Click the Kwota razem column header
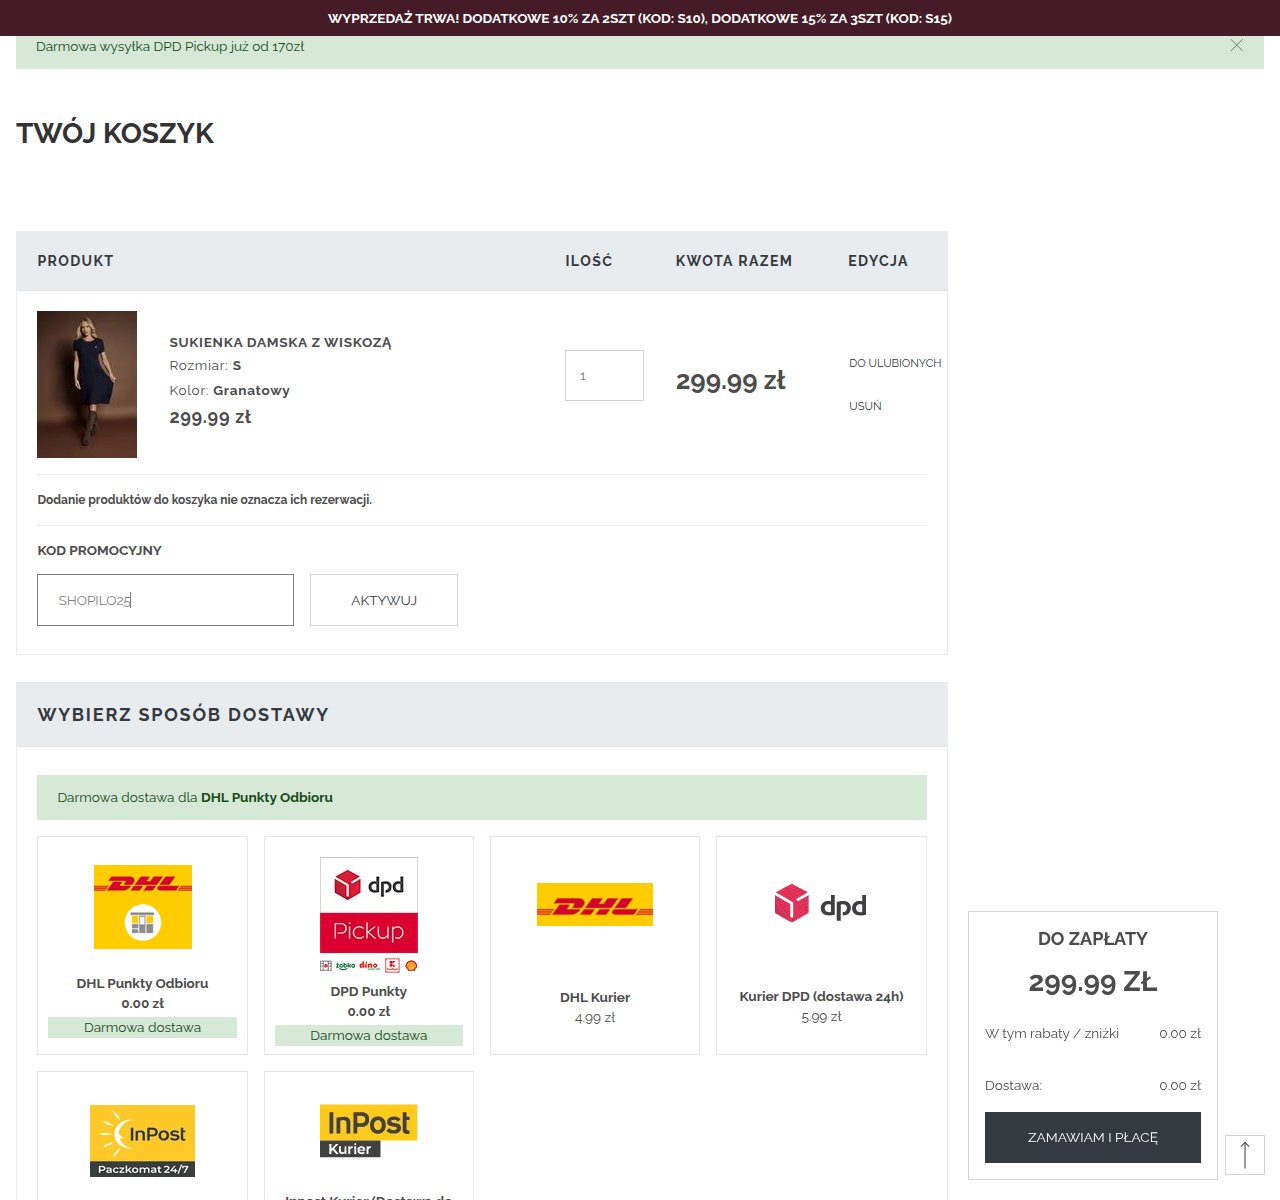1280x1200 pixels. coord(734,261)
